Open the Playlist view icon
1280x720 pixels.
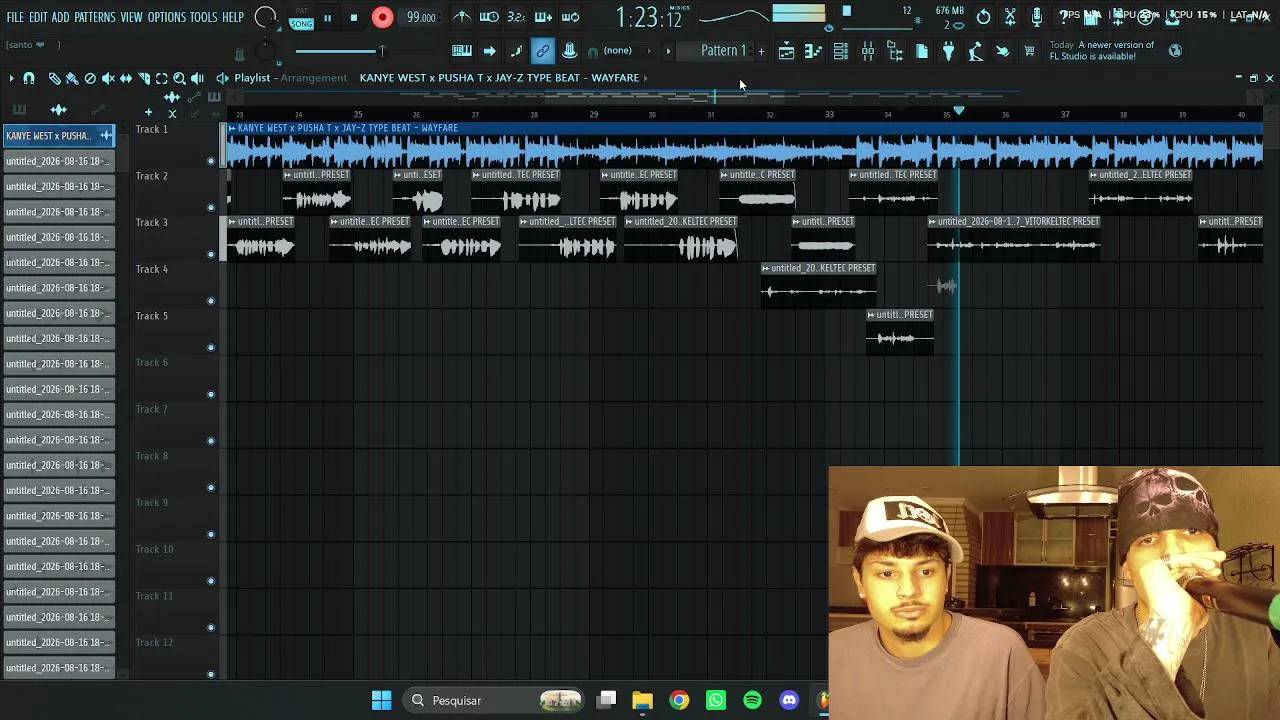click(786, 51)
